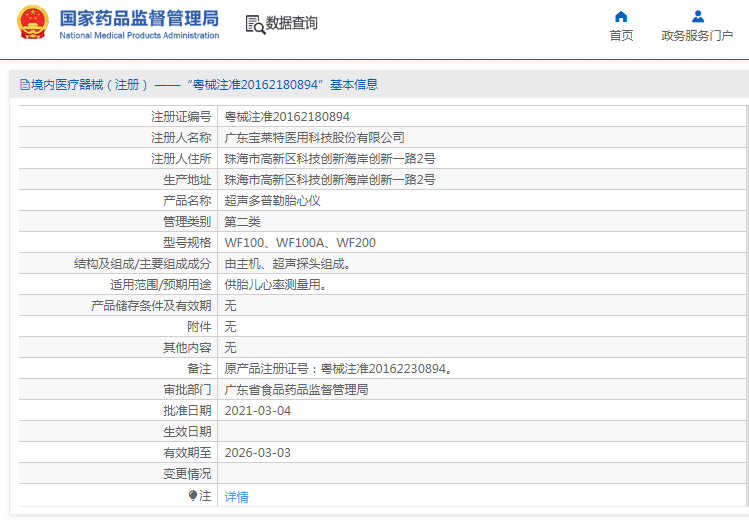Select management category value 第二类

[x=243, y=222]
